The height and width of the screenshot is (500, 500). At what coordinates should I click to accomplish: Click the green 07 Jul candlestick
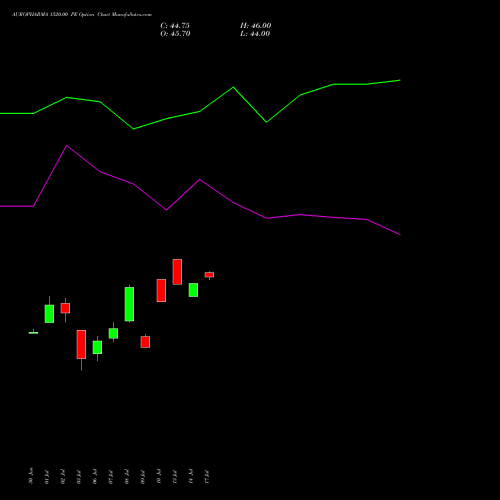click(113, 333)
